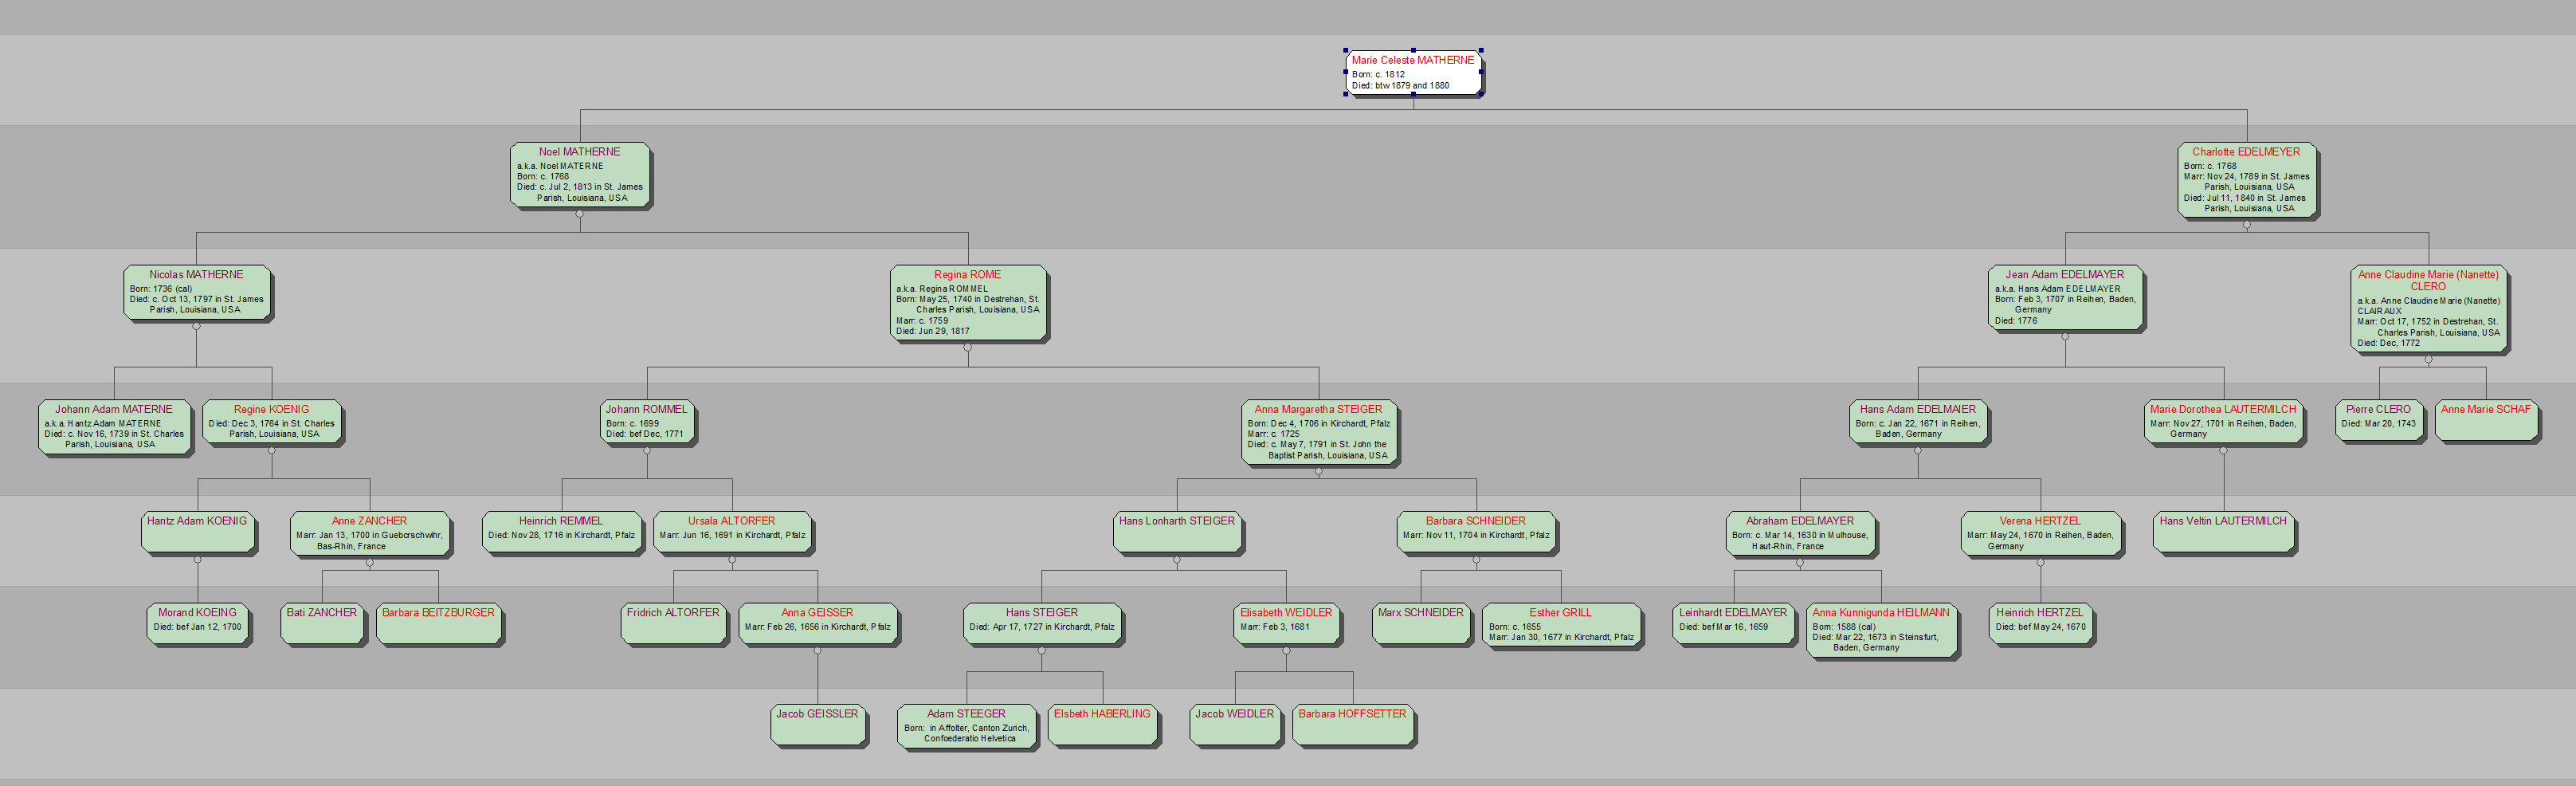
Task: Select Anna Margaretha STEIGER's box
Action: (x=1318, y=432)
